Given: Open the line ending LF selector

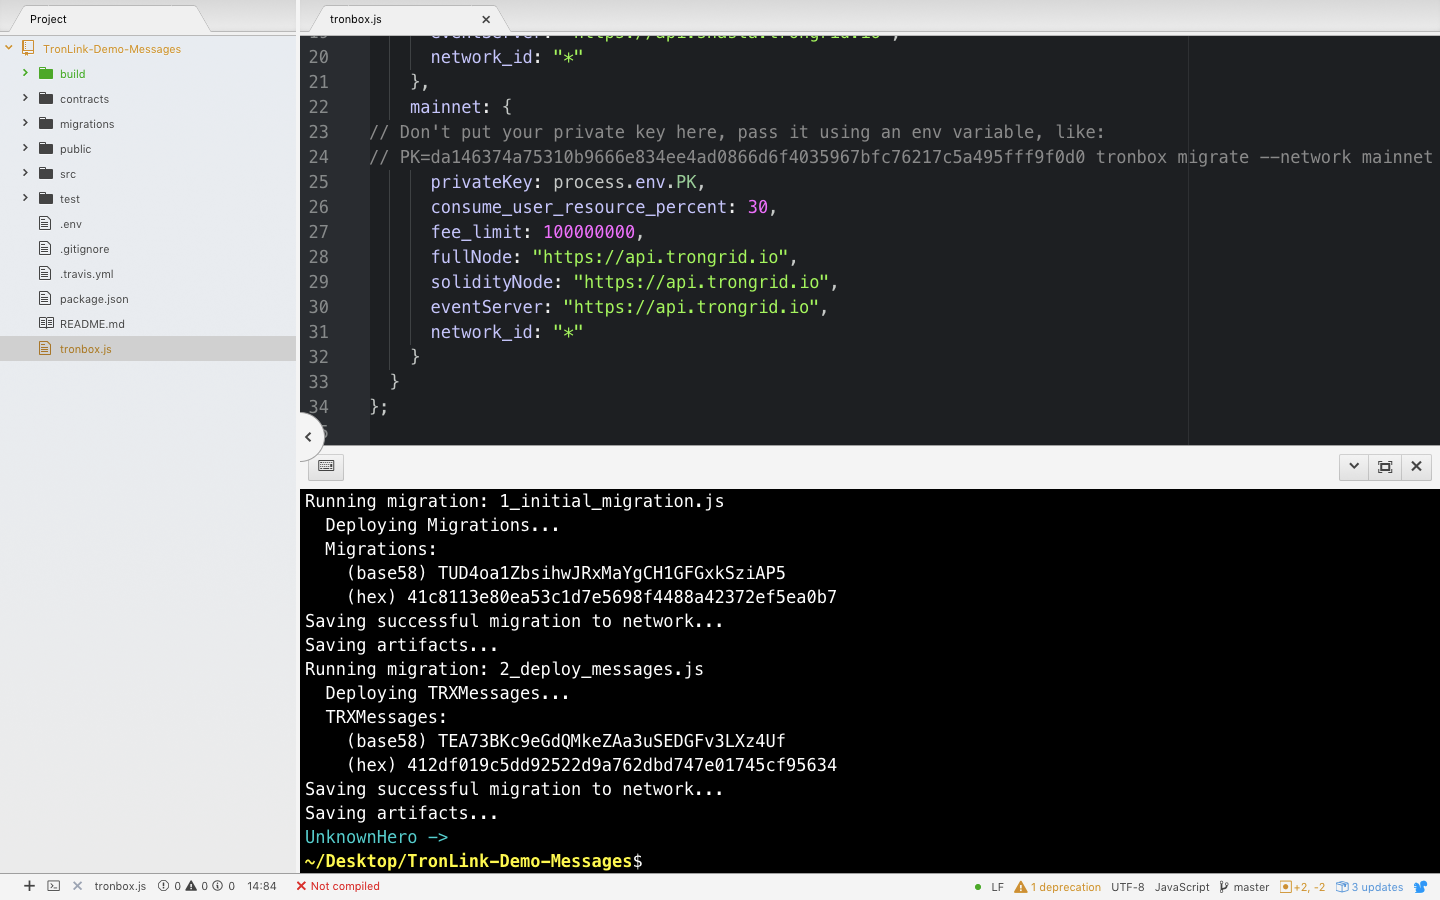Looking at the screenshot, I should [x=997, y=887].
